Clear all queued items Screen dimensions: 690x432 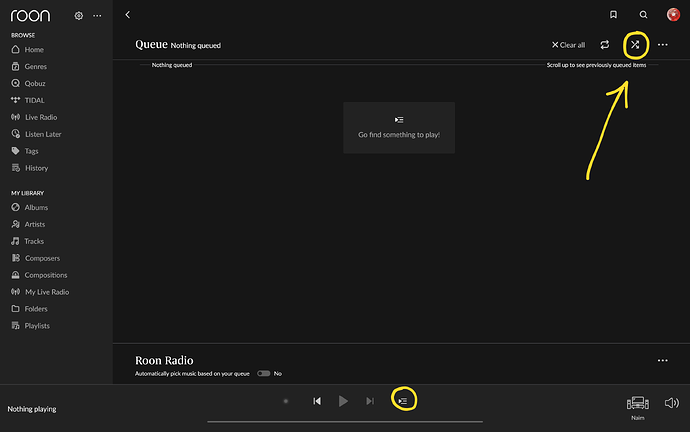click(x=569, y=45)
